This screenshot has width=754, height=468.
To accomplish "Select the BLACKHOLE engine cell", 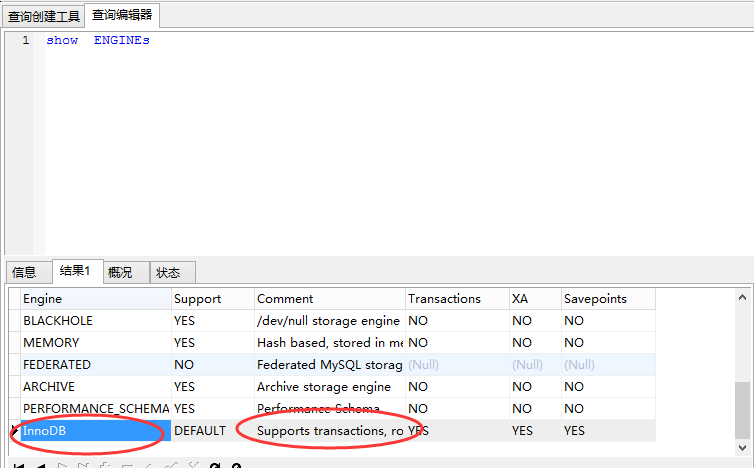I will pyautogui.click(x=95, y=321).
